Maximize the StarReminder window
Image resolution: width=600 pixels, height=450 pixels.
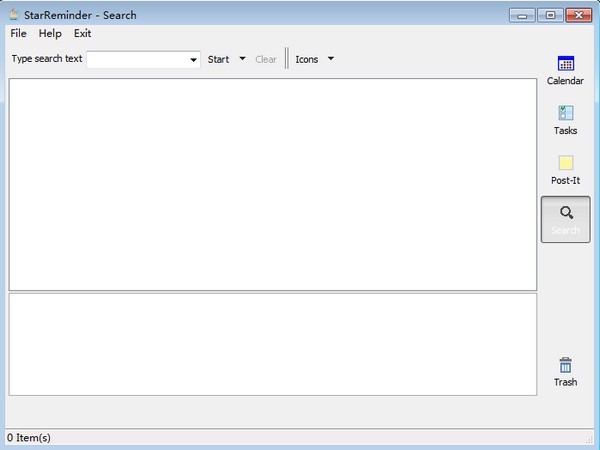[x=550, y=15]
